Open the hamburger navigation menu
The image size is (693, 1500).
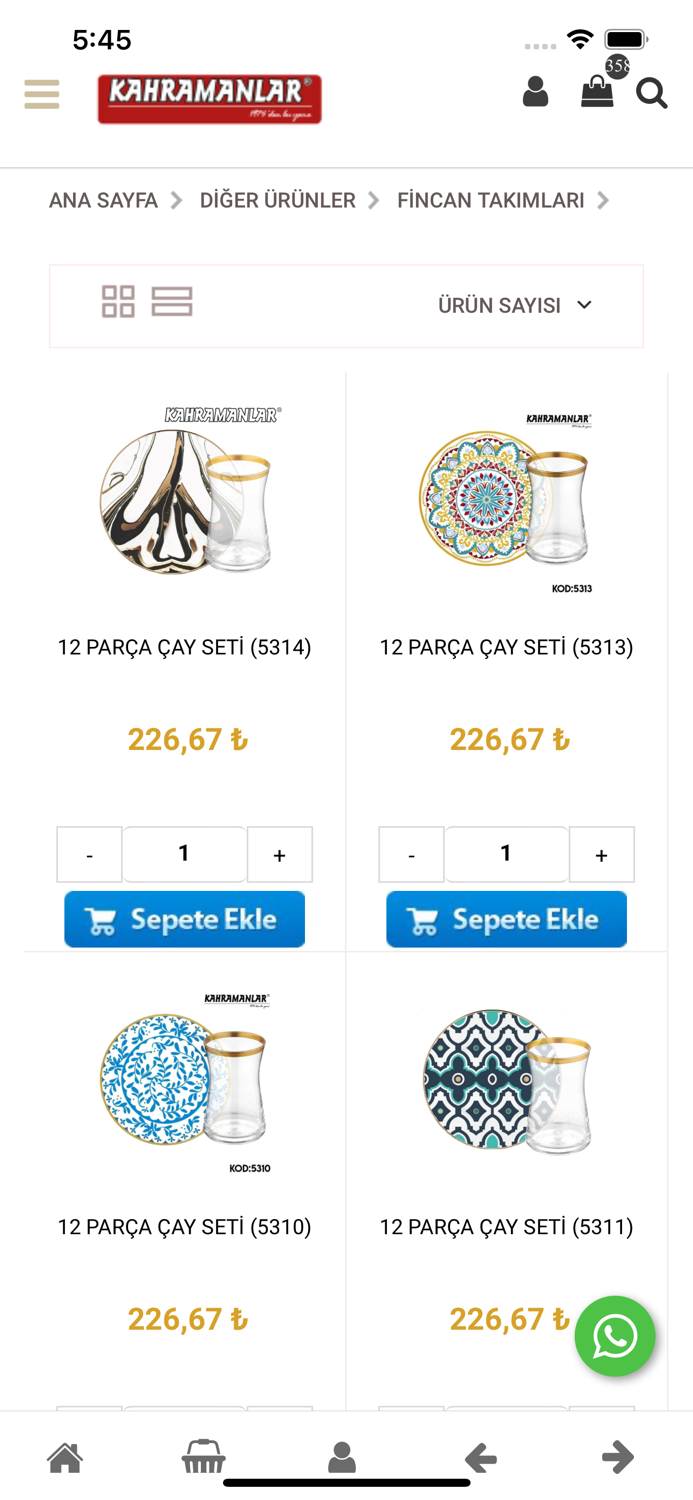(x=41, y=93)
